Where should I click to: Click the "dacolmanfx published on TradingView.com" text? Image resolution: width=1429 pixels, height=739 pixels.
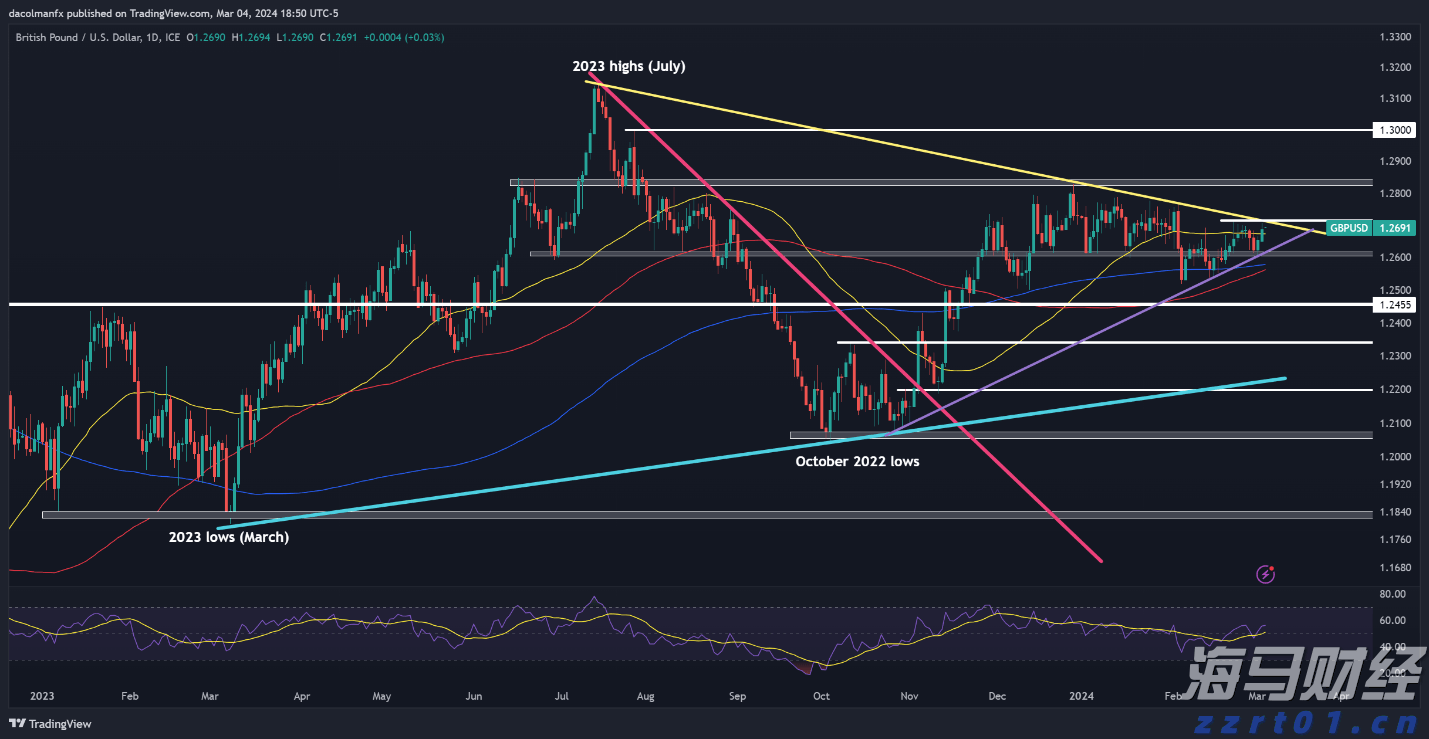tap(110, 13)
